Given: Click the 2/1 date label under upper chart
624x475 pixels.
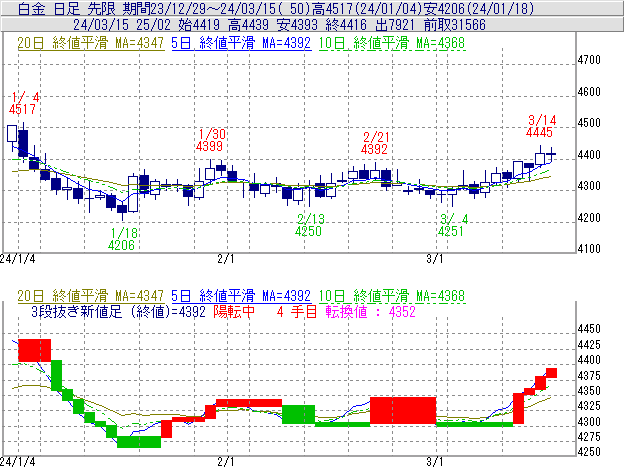Looking at the screenshot, I should click(x=226, y=259).
